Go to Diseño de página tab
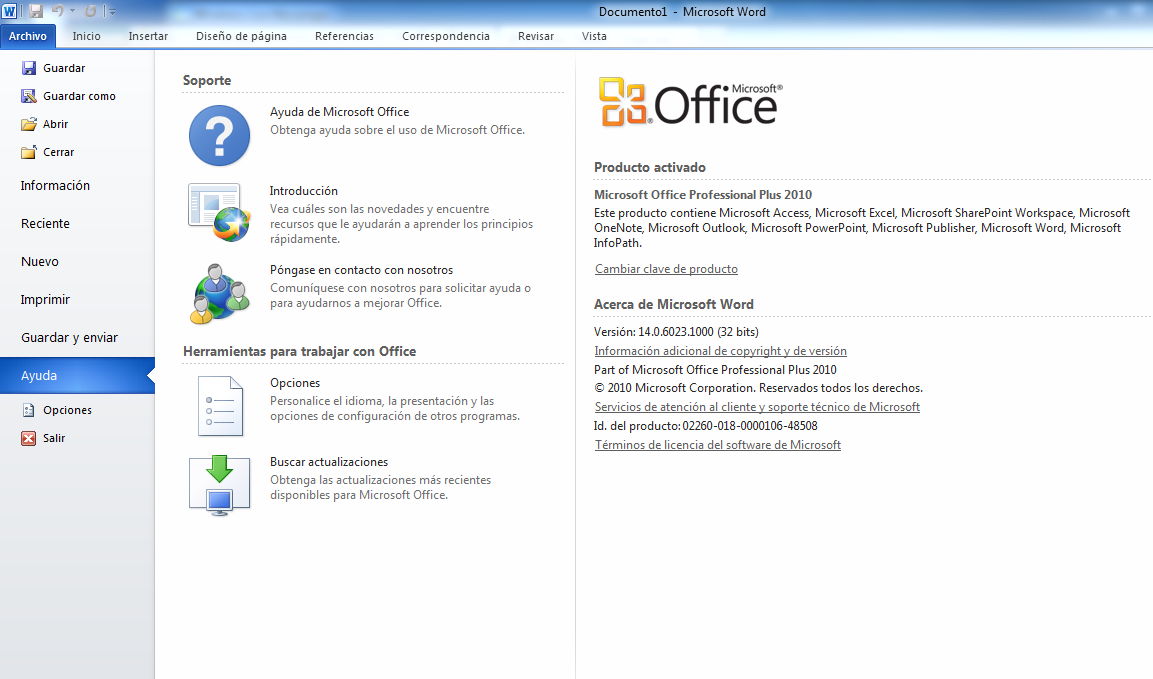Image resolution: width=1153 pixels, height=679 pixels. (241, 36)
